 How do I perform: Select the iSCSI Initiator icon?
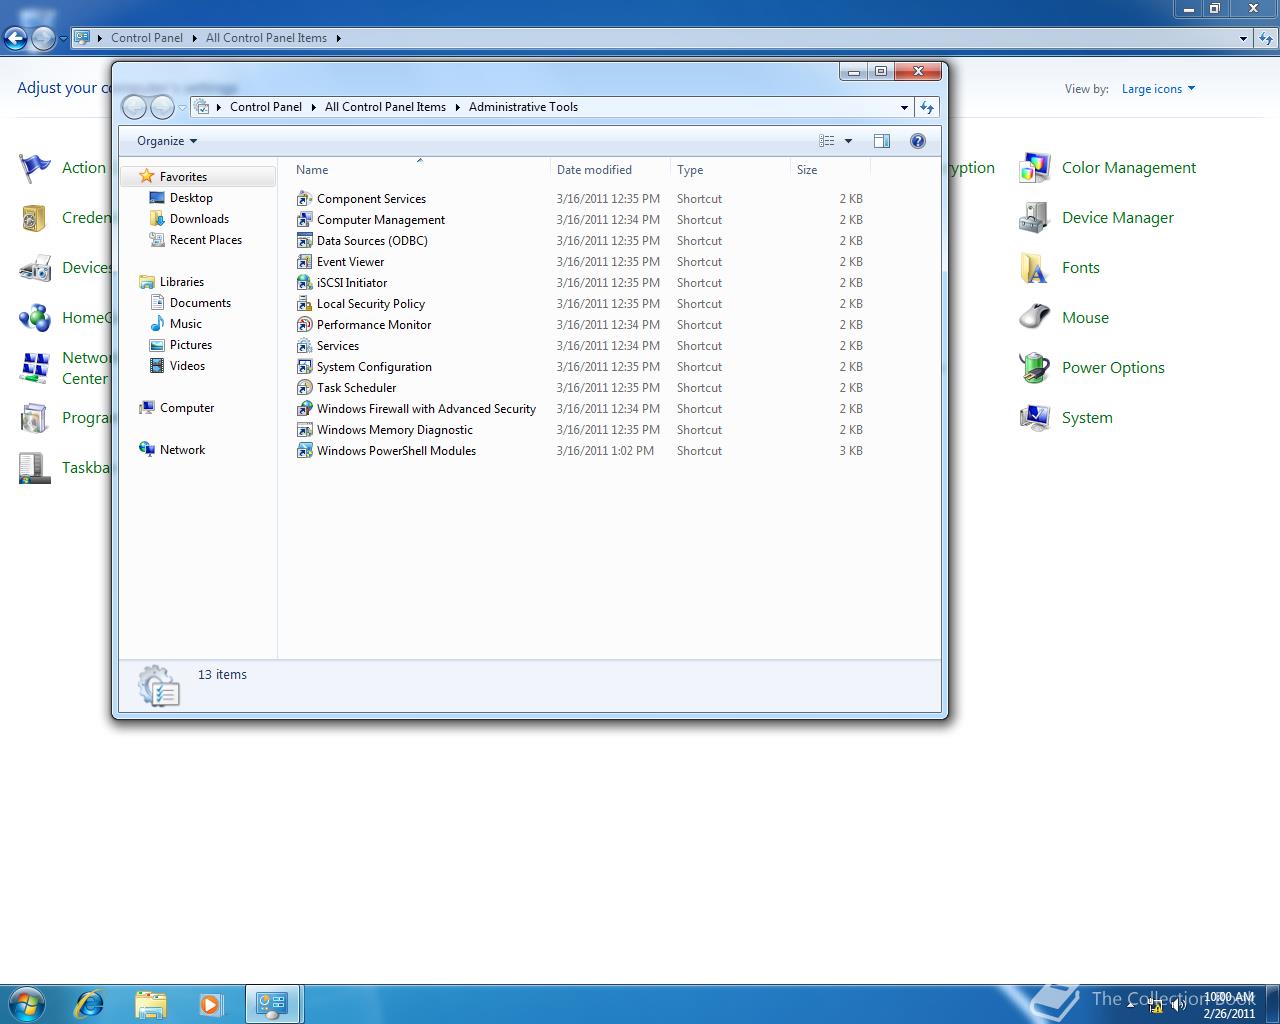click(305, 283)
